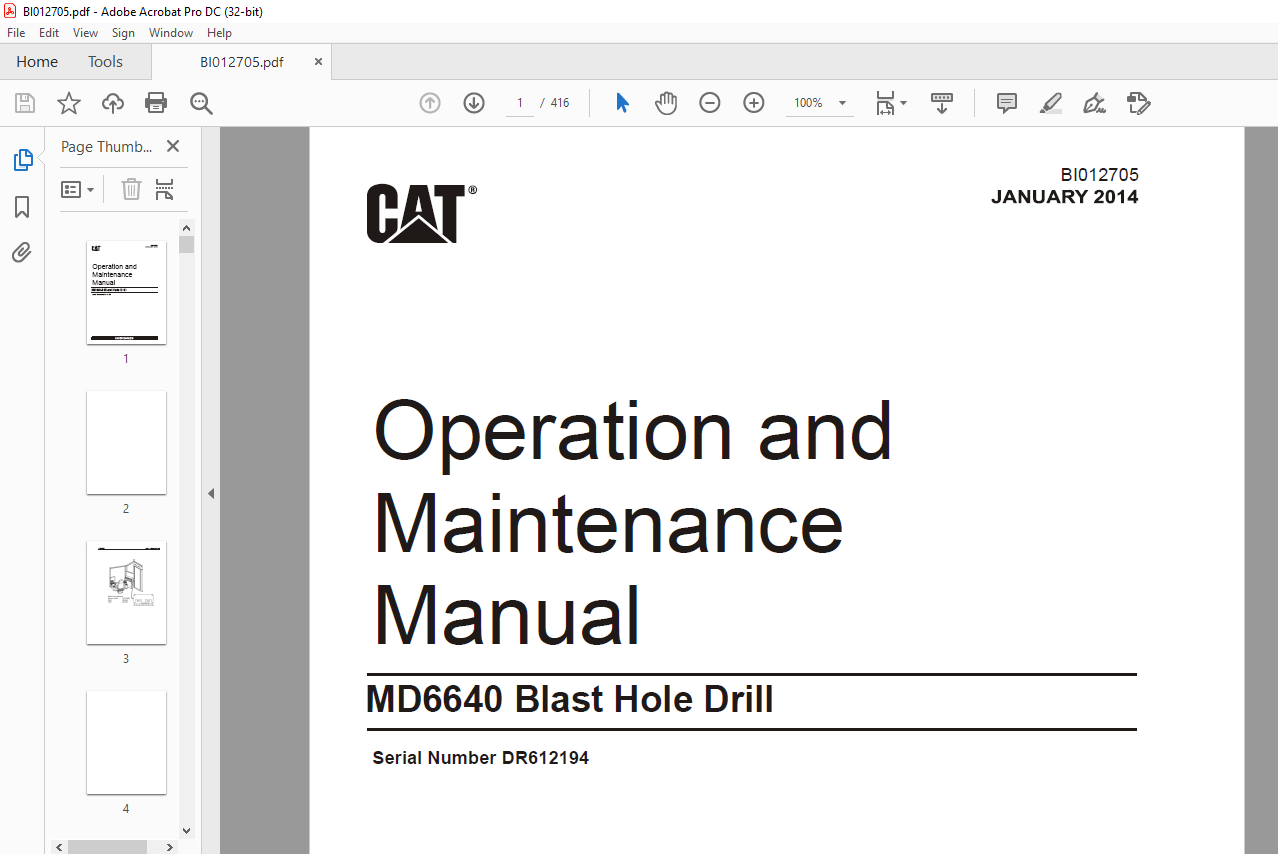The width and height of the screenshot is (1278, 854).
Task: Select the page 4 thumbnail
Action: [126, 742]
